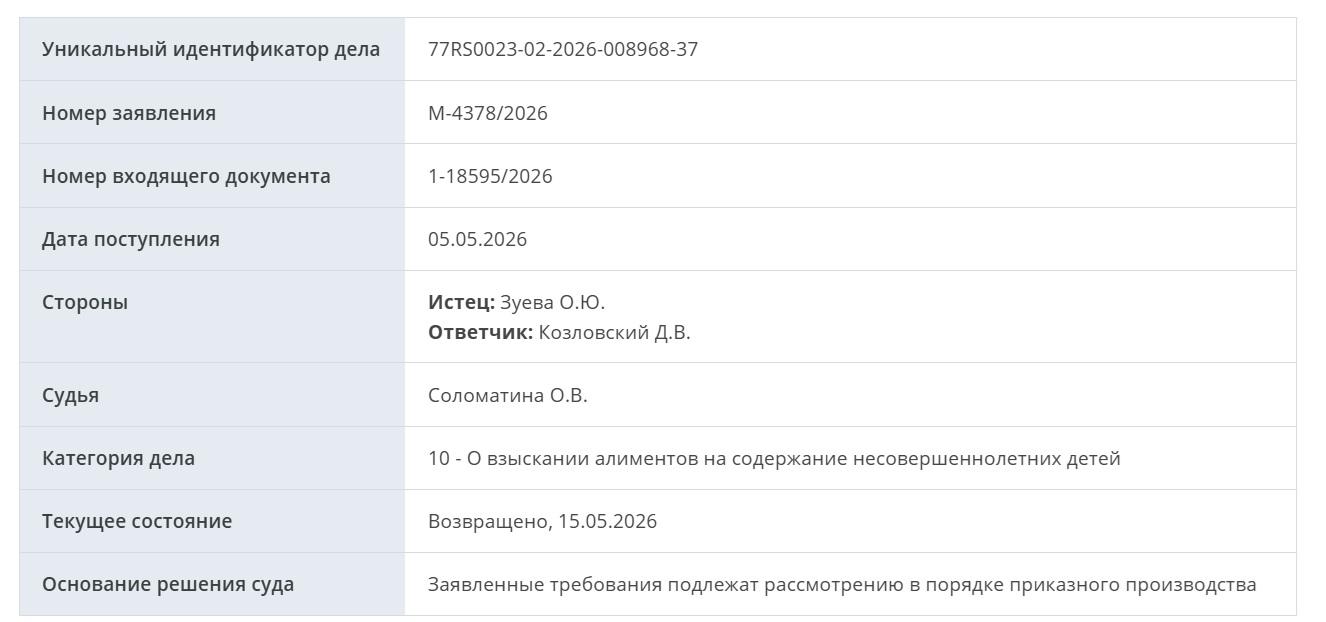Click the Судья row label

[x=70, y=395]
